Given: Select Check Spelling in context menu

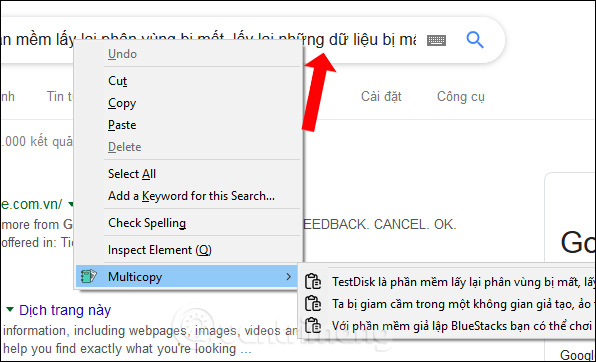Looking at the screenshot, I should tap(188, 223).
